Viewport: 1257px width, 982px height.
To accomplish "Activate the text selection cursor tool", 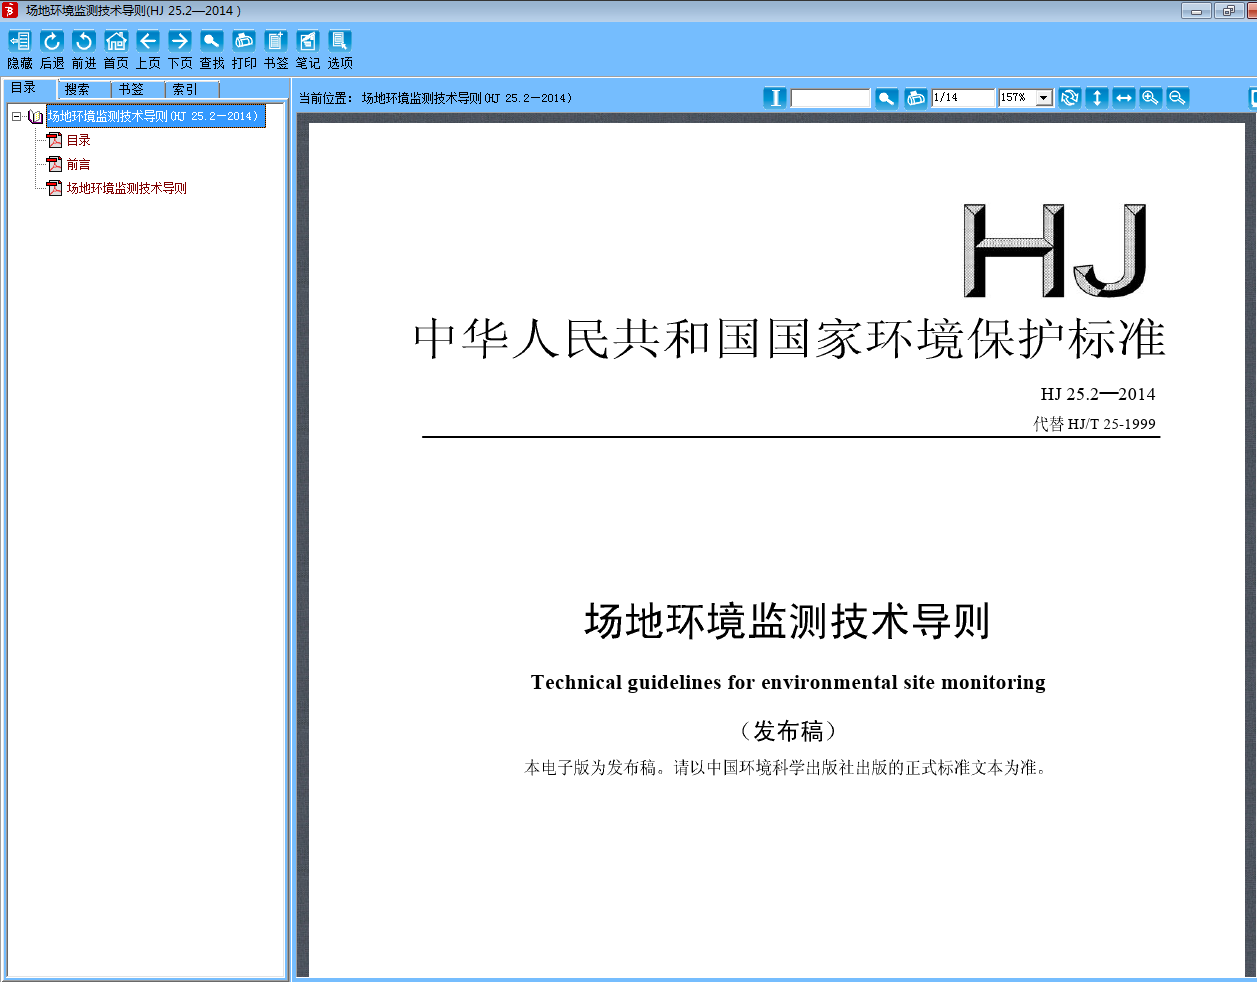I will (775, 97).
